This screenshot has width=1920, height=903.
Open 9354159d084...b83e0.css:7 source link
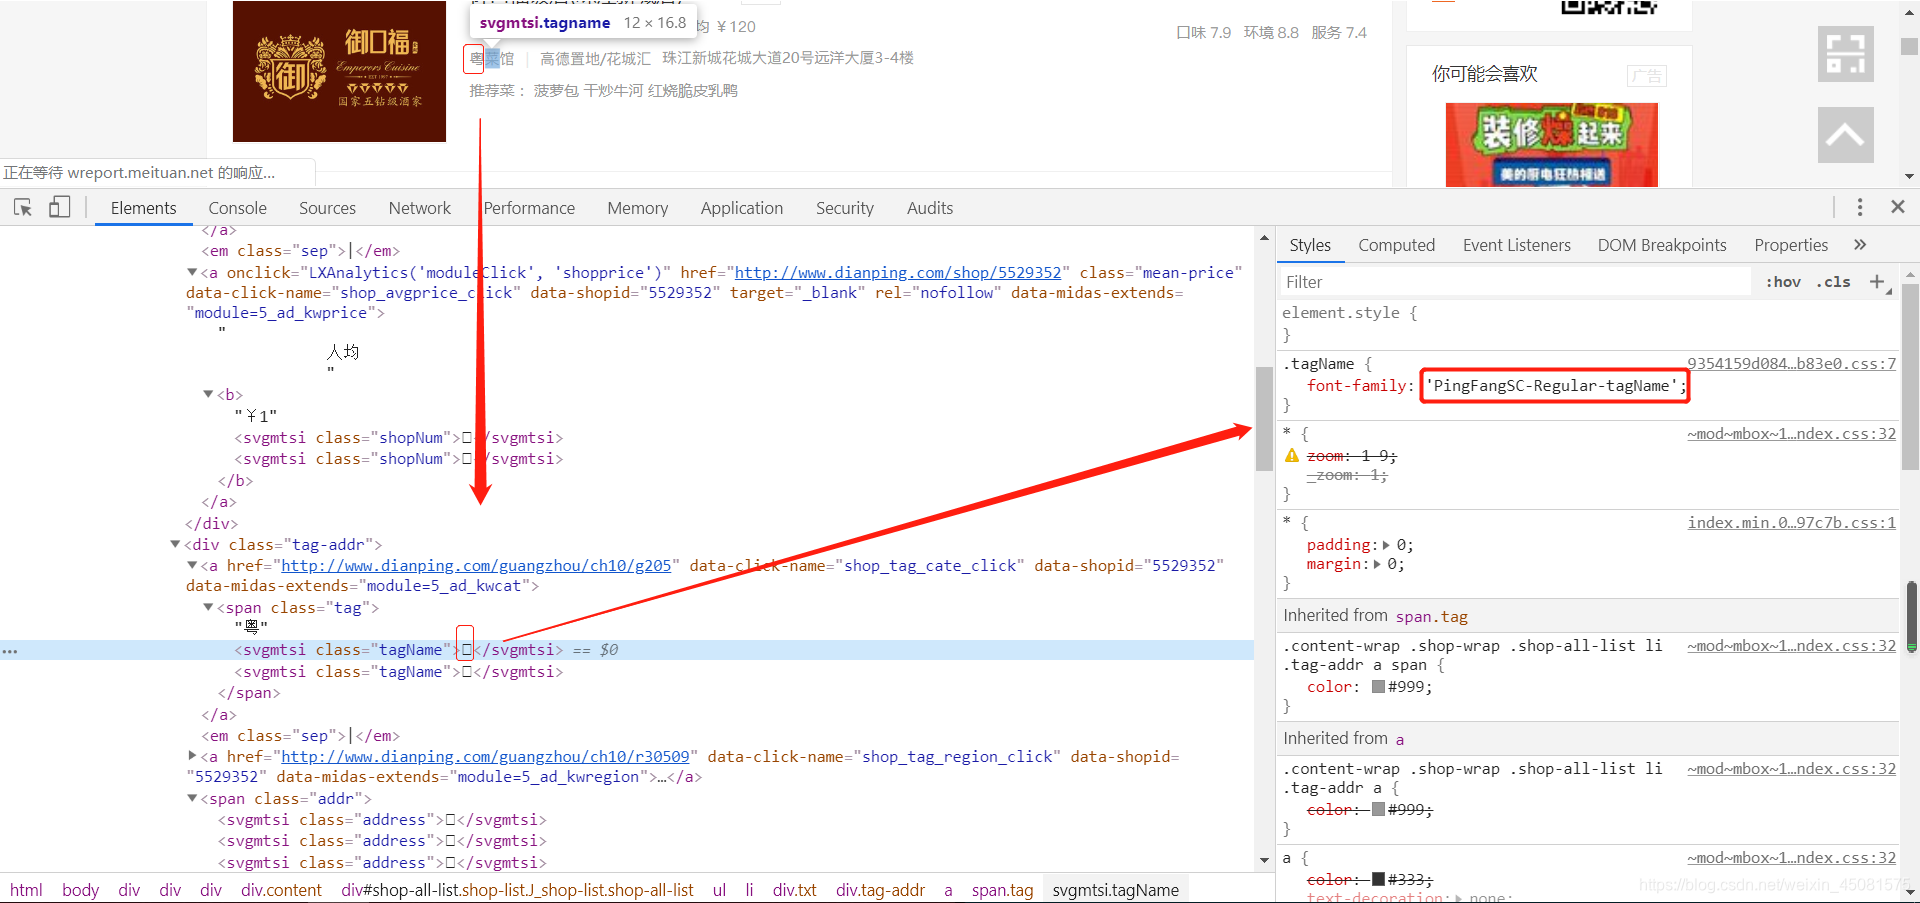(x=1792, y=364)
